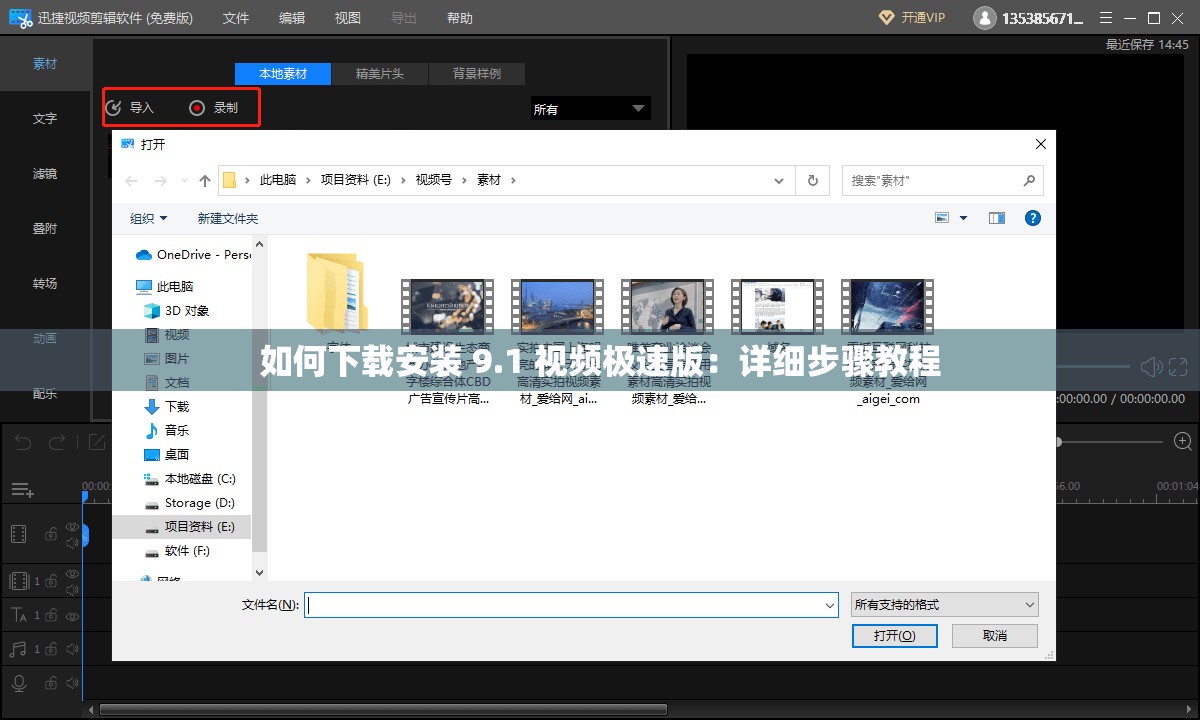Click the undo arrow in timeline toolbar

pyautogui.click(x=22, y=442)
